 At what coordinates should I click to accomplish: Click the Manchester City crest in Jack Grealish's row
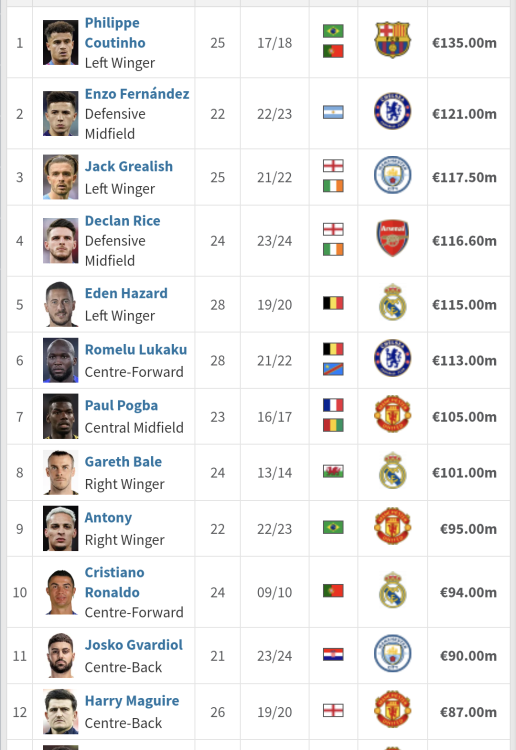pos(392,175)
